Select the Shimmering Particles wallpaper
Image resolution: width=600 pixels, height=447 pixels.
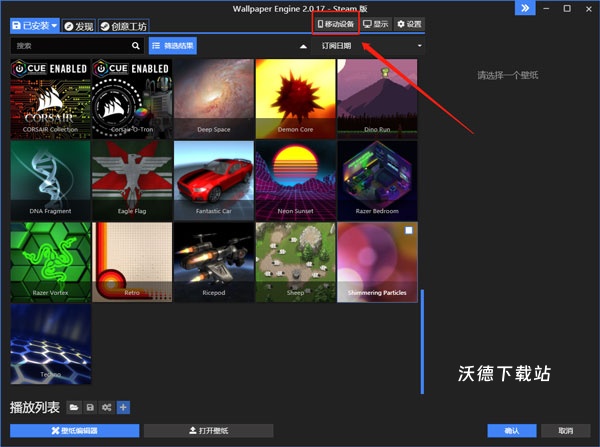377,262
